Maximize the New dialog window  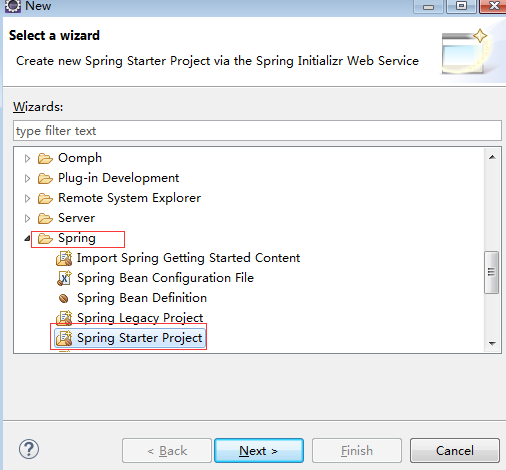461,7
